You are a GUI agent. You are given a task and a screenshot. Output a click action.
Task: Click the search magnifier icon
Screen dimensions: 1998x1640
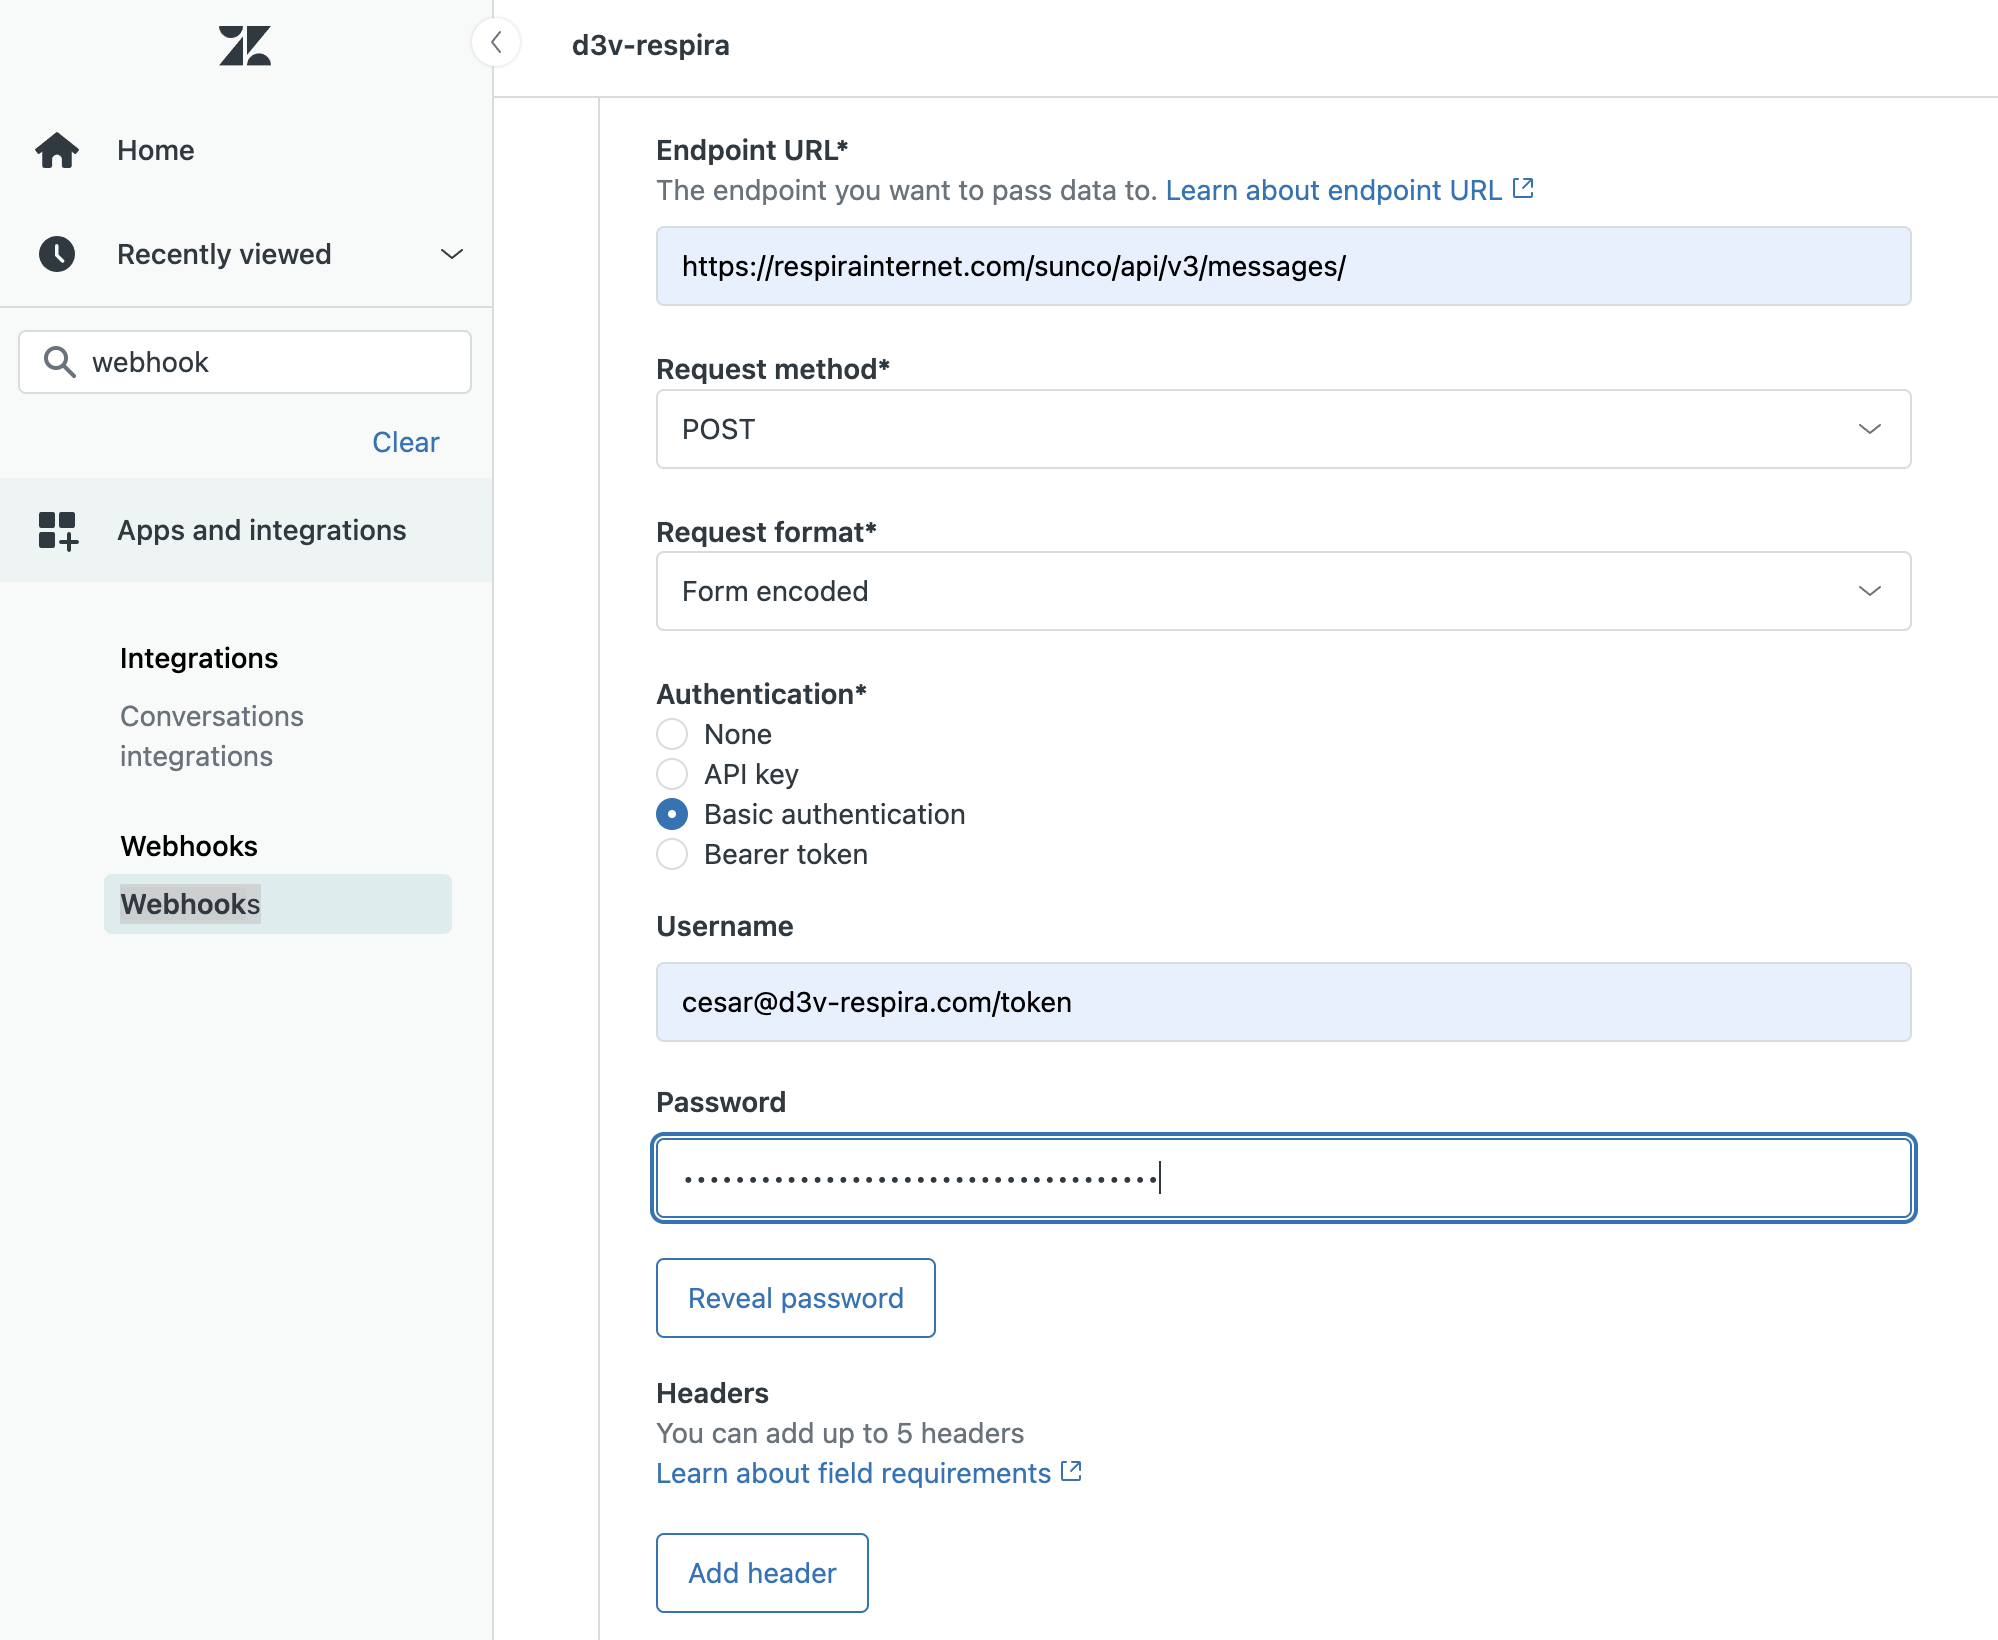tap(60, 362)
